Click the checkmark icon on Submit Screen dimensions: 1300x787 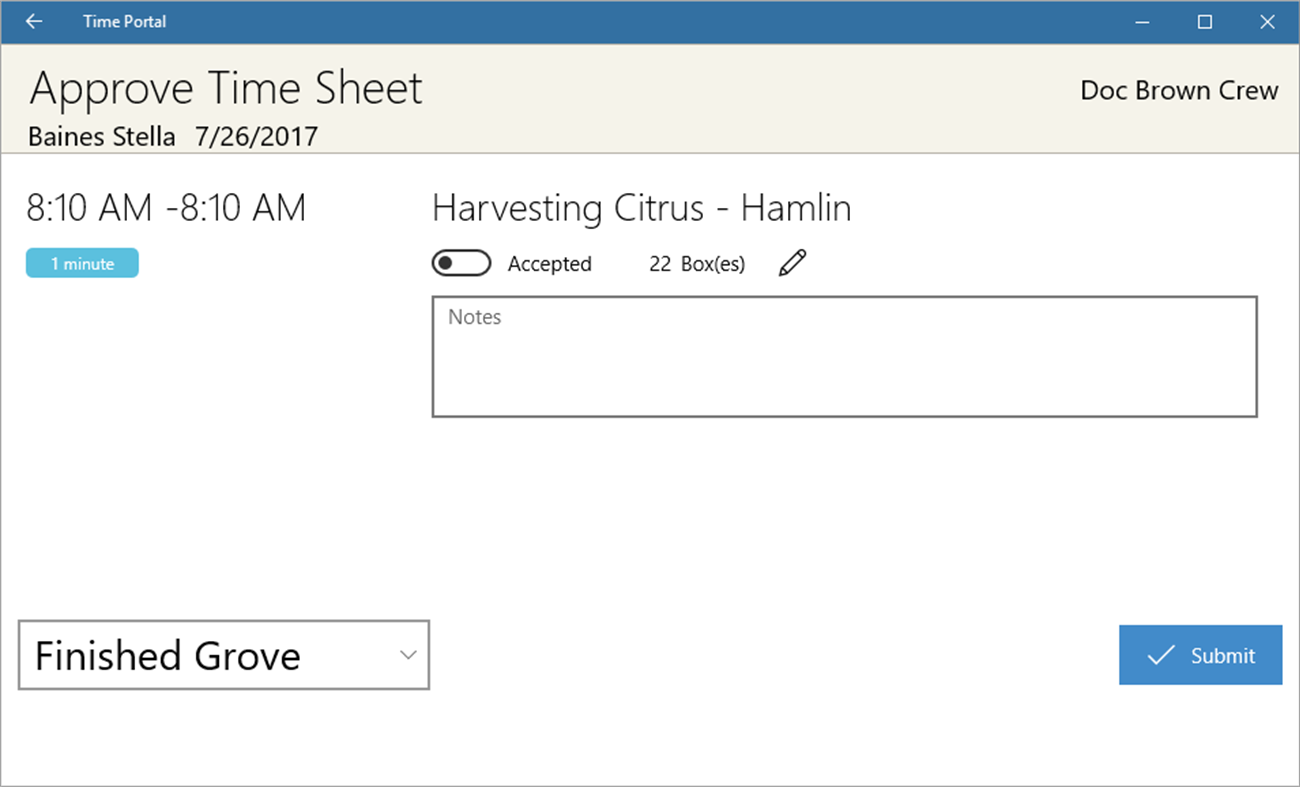[1160, 656]
